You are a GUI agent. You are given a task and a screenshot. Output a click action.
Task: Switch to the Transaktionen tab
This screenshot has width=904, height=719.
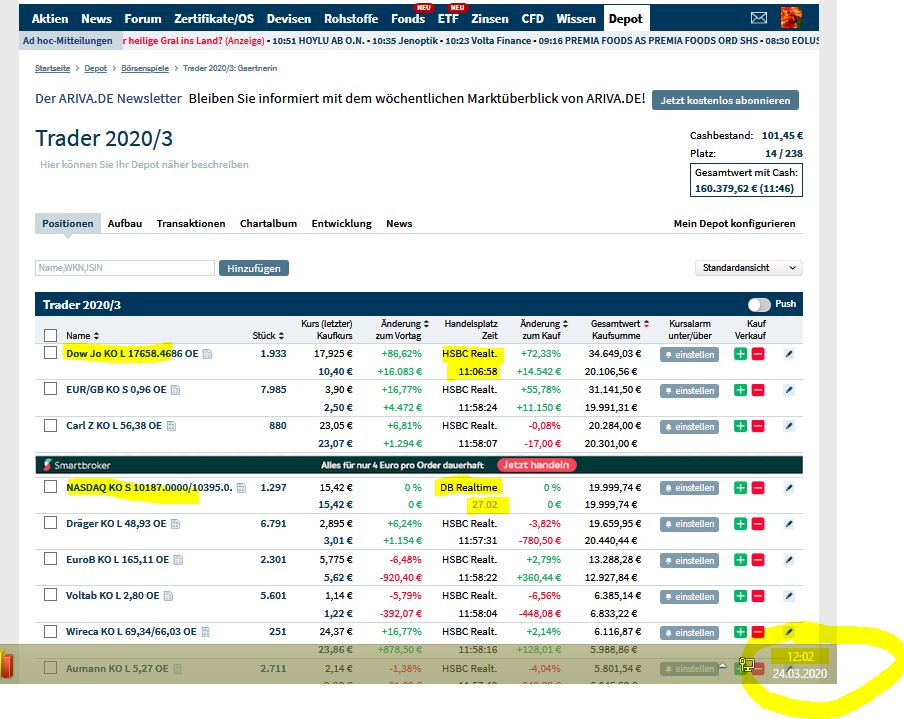coord(191,224)
